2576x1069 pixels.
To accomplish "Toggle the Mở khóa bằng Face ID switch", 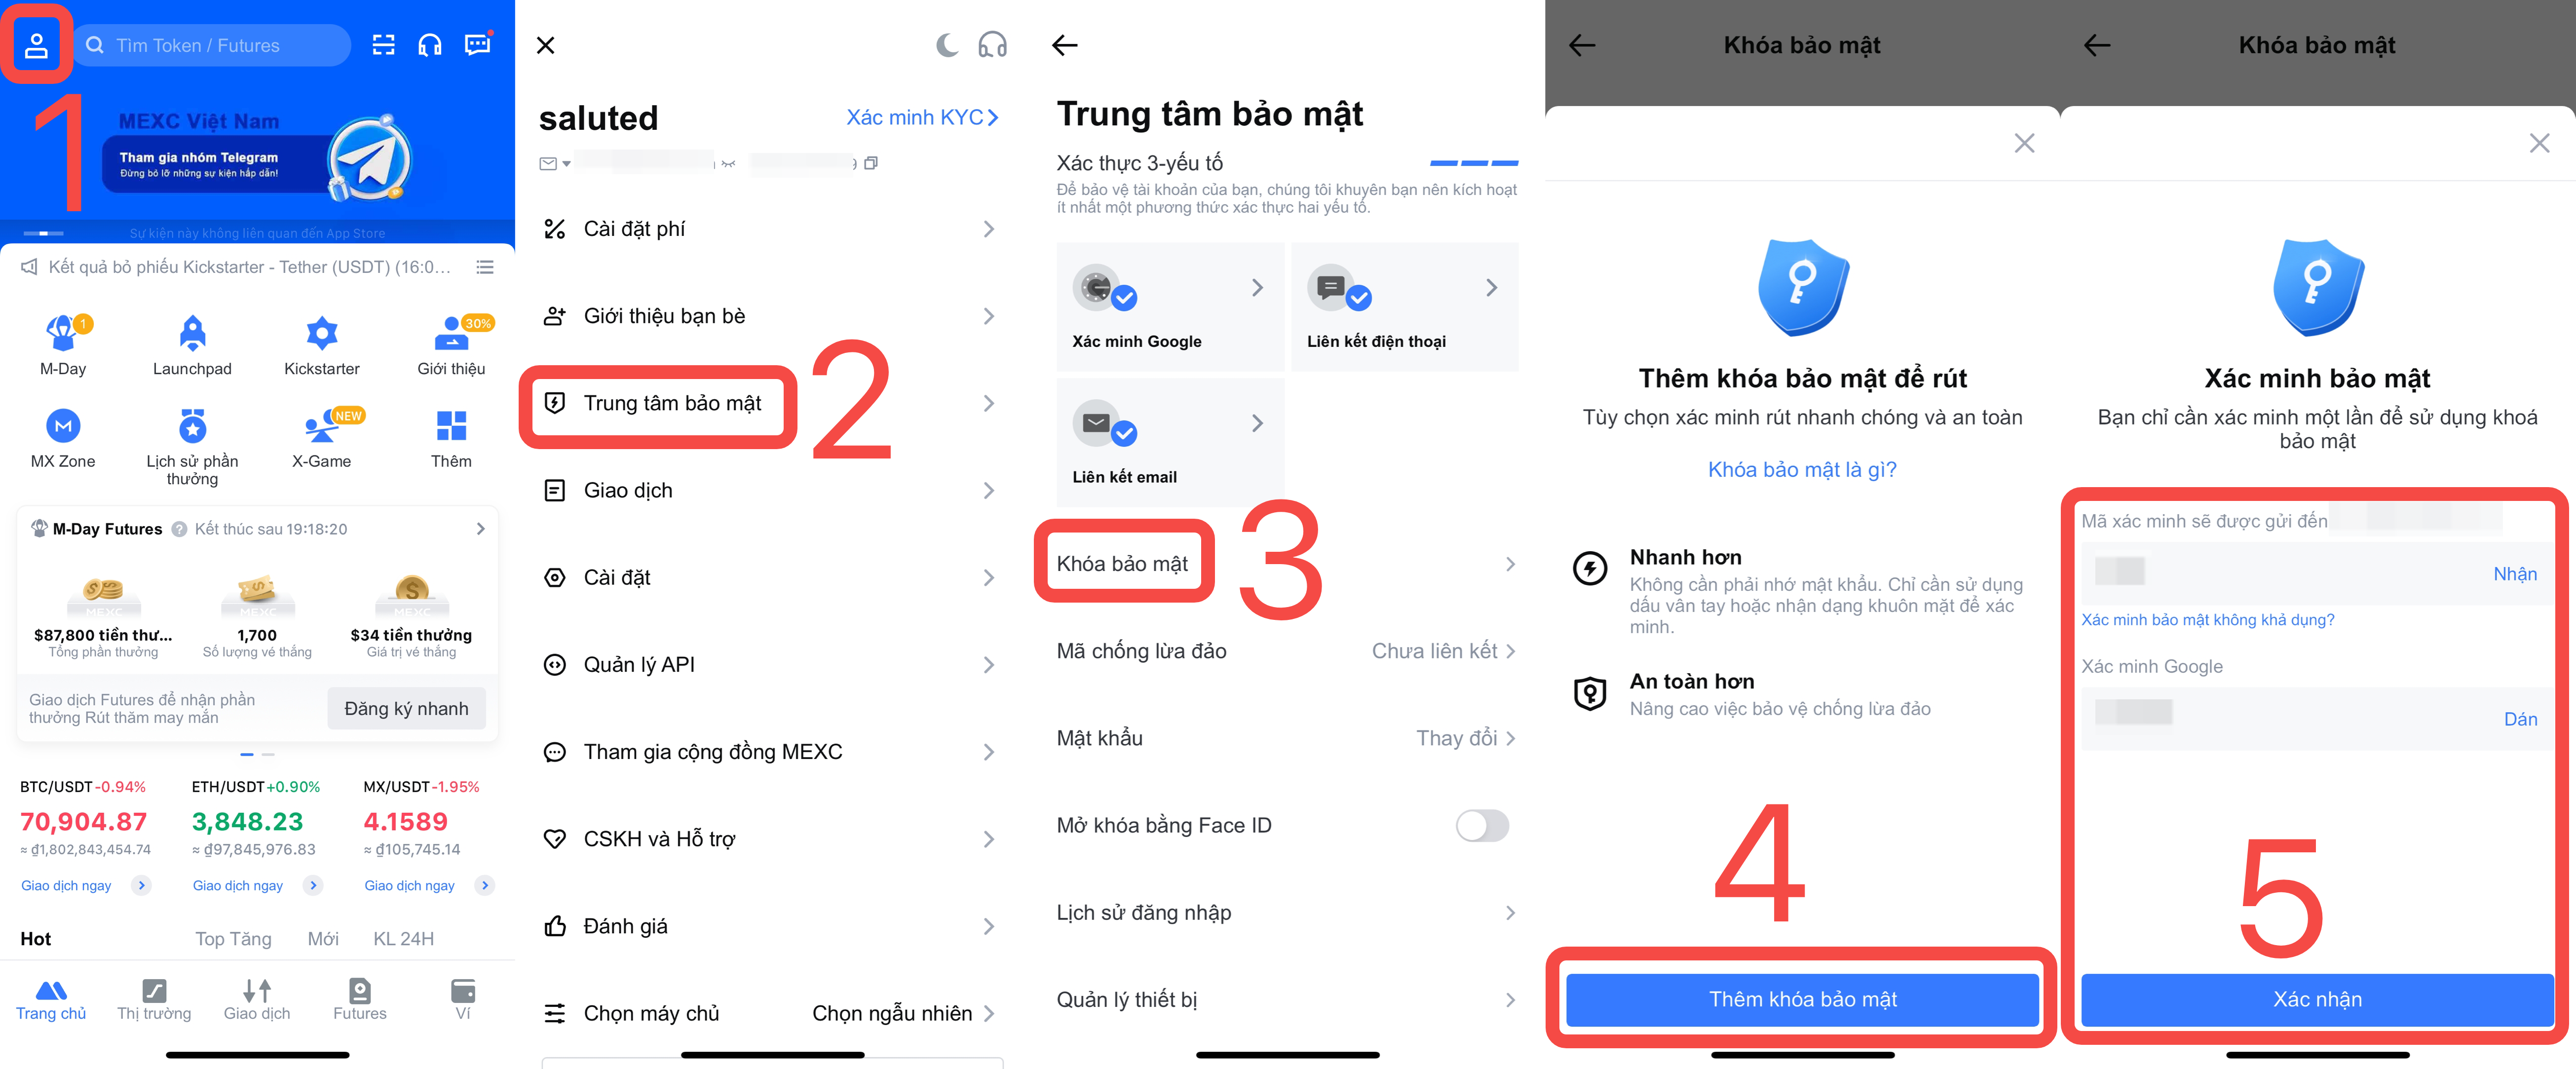I will click(x=1482, y=826).
